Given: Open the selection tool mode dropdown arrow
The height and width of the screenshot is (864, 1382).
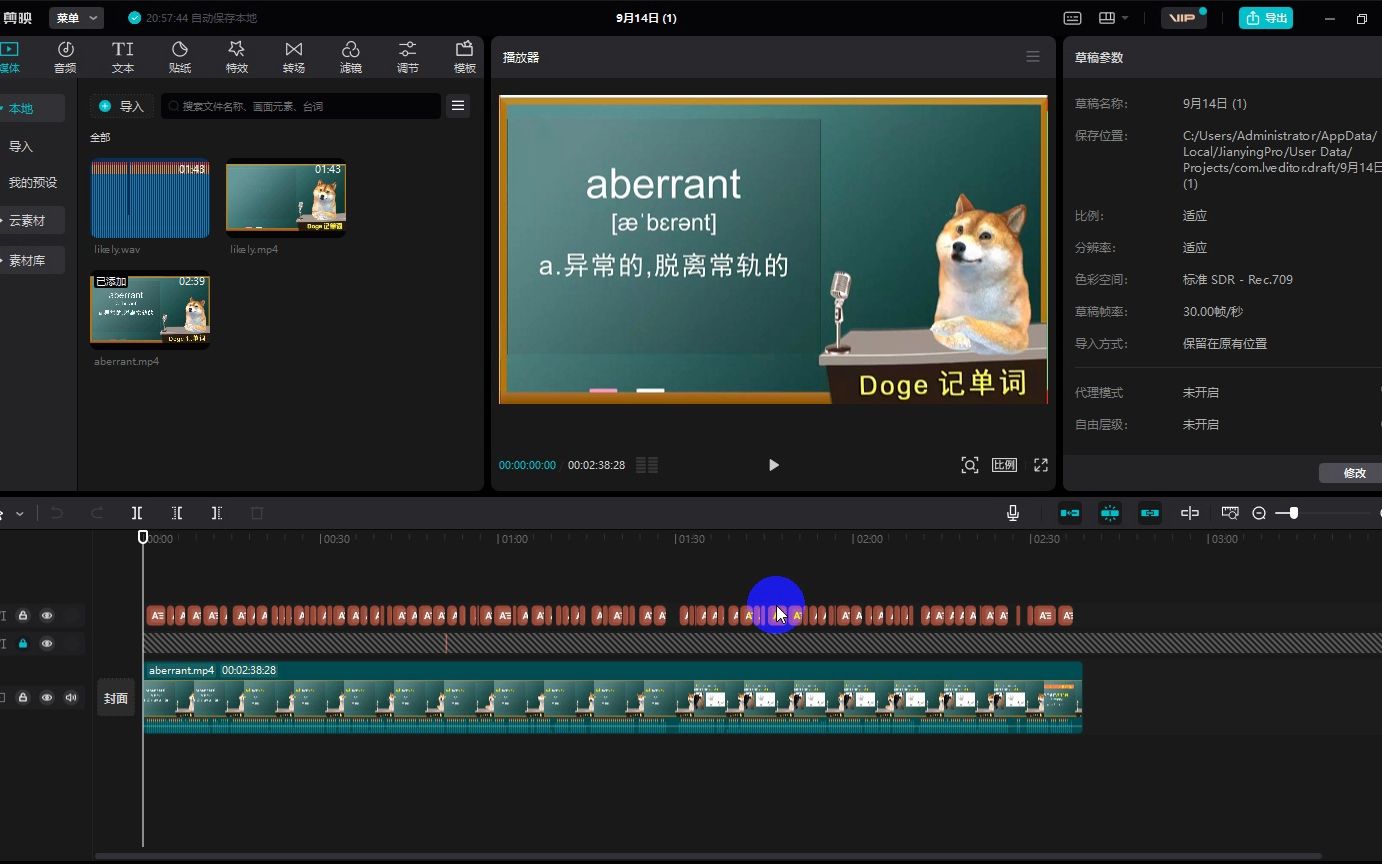Looking at the screenshot, I should coord(19,514).
